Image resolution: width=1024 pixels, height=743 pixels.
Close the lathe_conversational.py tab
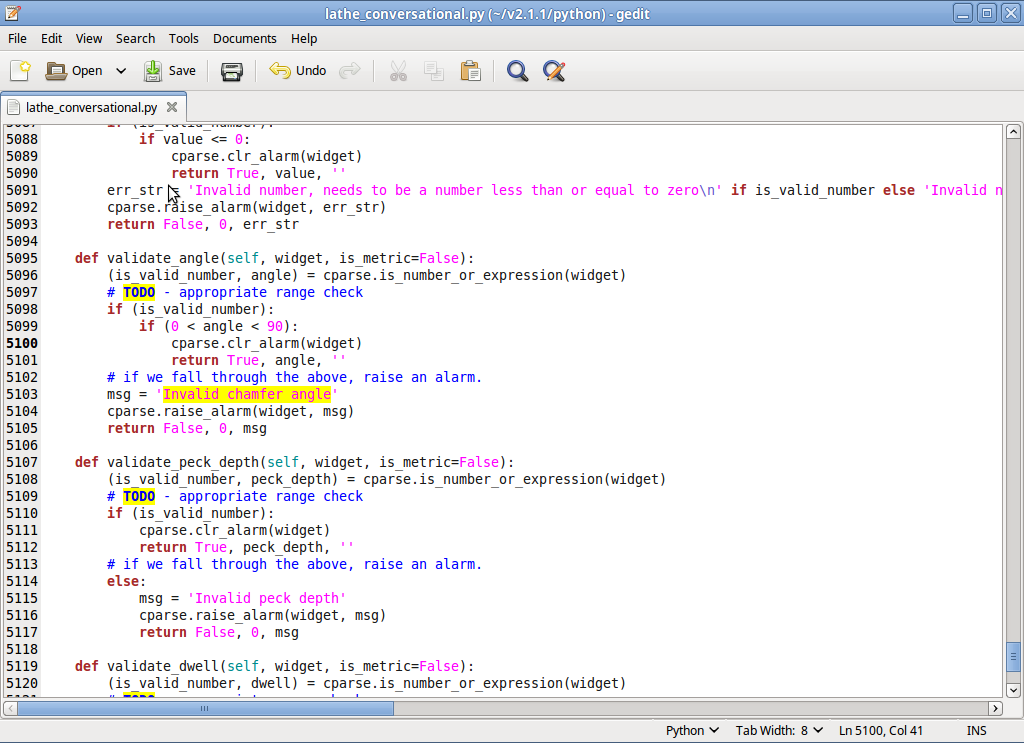(172, 107)
